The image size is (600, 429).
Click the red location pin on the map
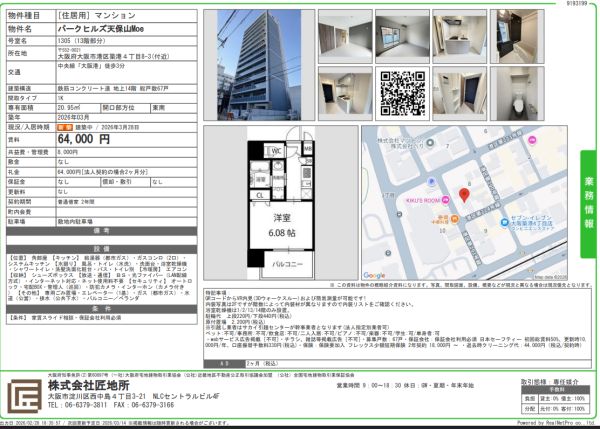464,195
